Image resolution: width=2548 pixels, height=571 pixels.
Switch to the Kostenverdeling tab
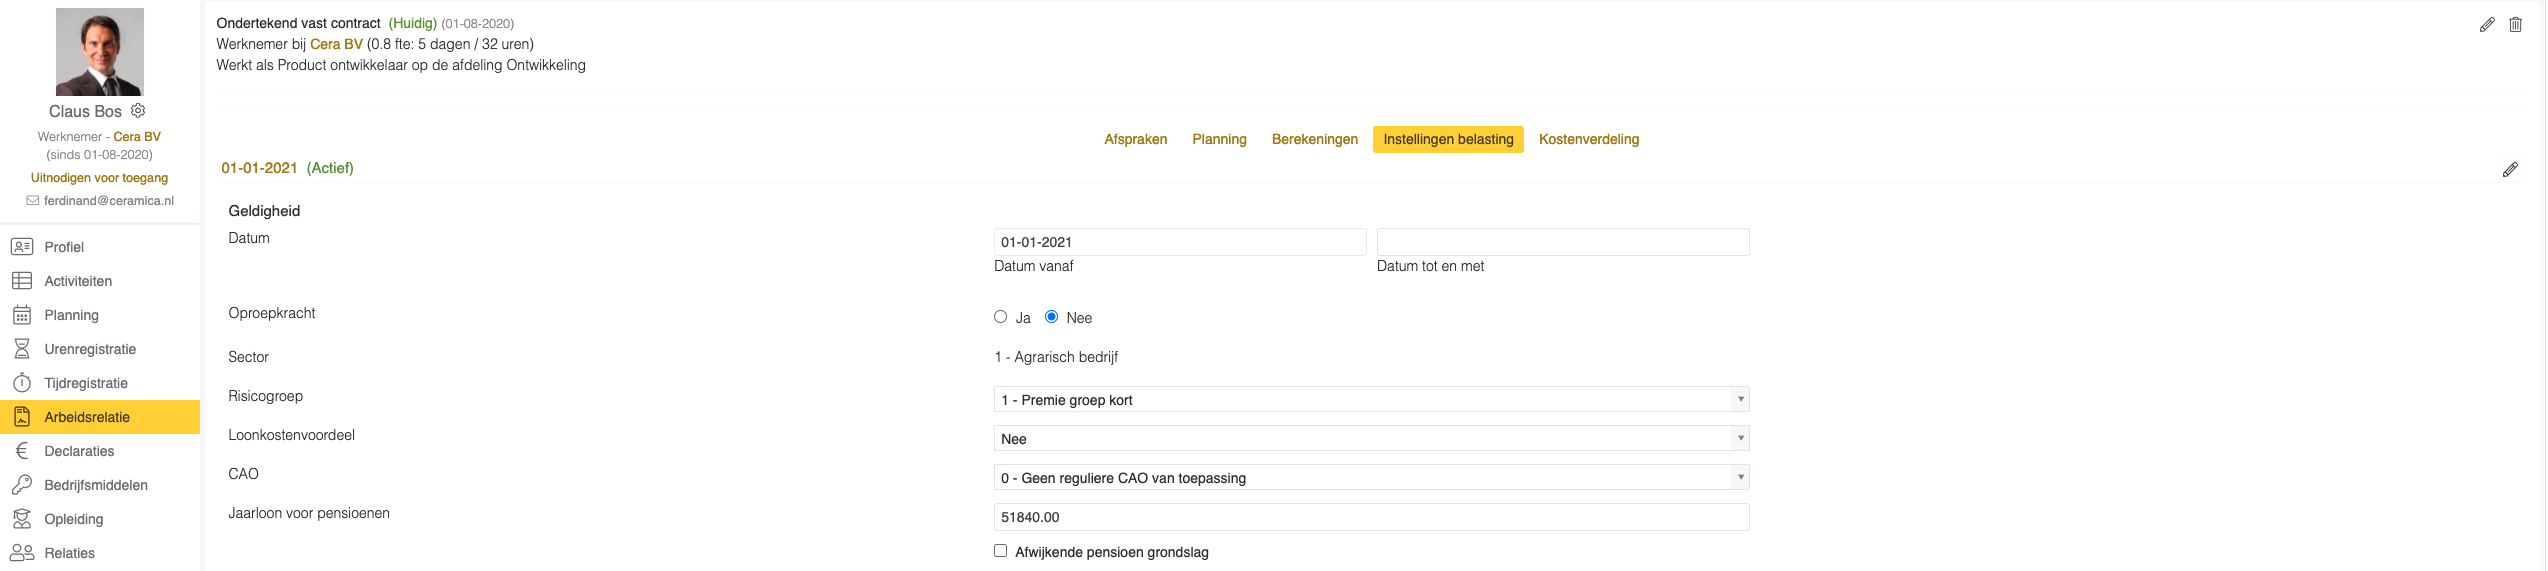[1588, 139]
